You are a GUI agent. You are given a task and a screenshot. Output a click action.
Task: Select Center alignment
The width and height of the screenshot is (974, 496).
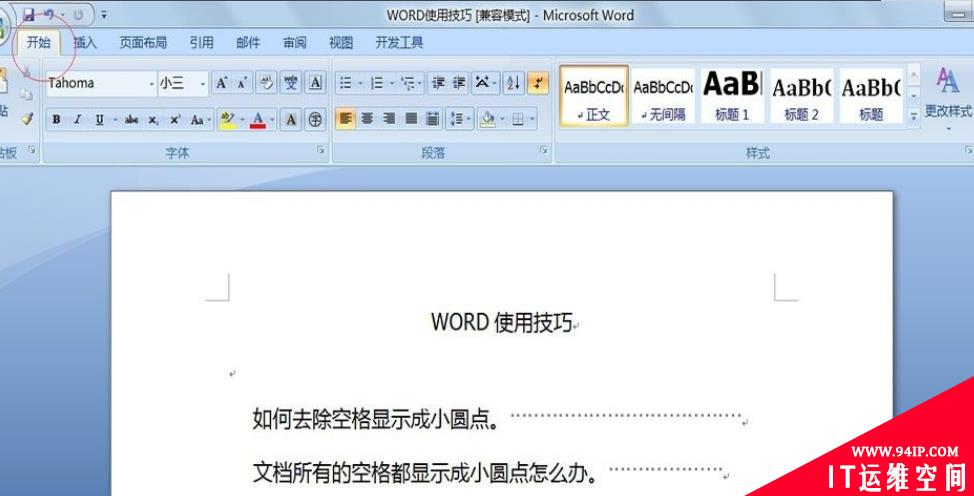[x=368, y=119]
